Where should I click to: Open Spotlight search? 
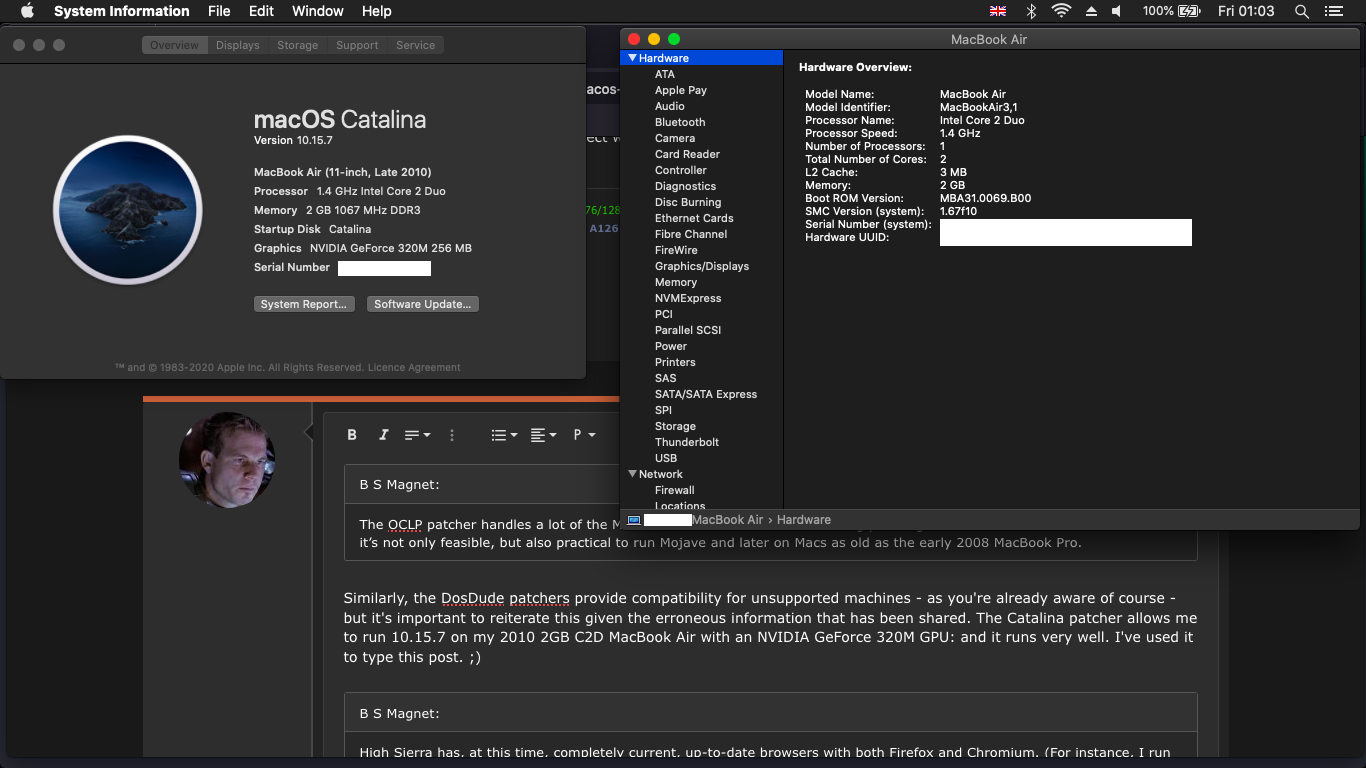click(1301, 11)
